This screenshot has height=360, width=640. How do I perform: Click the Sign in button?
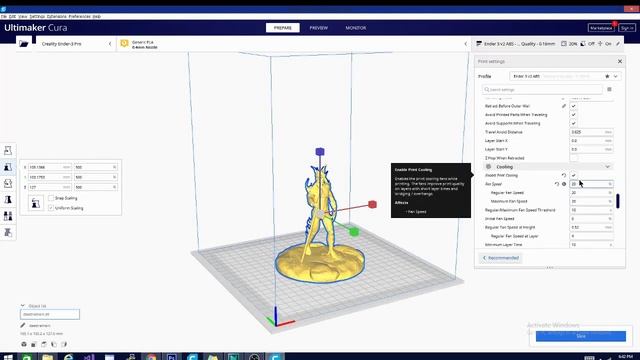(627, 28)
